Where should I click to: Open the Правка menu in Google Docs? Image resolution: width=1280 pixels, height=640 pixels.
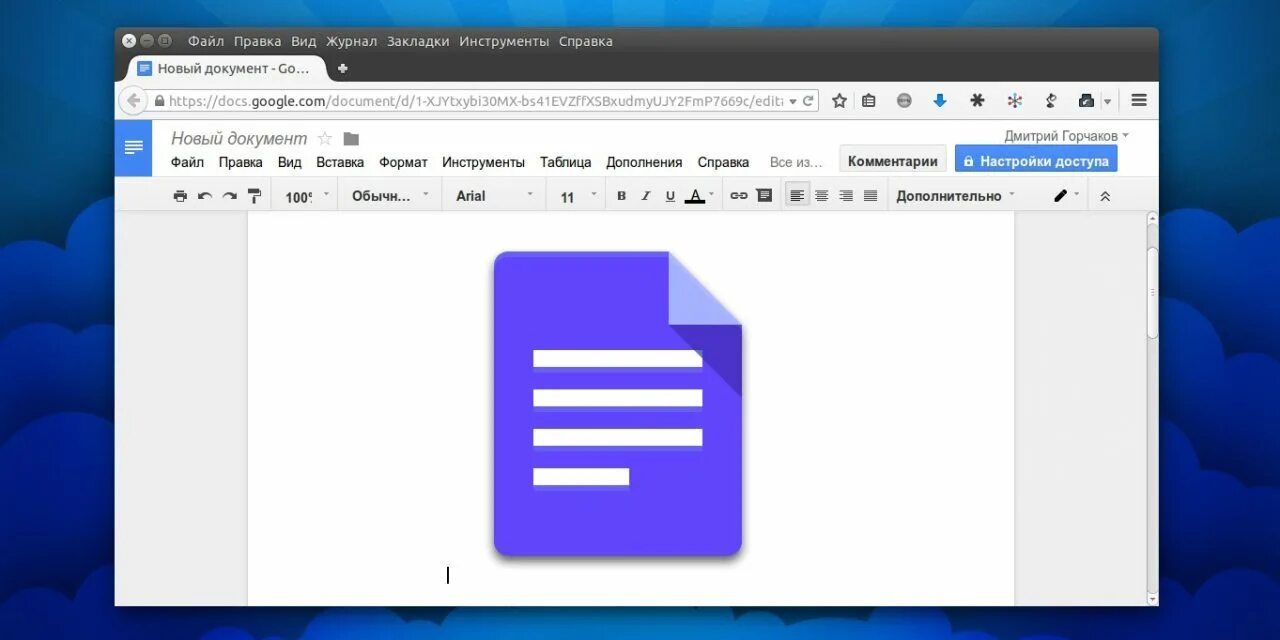pos(241,162)
